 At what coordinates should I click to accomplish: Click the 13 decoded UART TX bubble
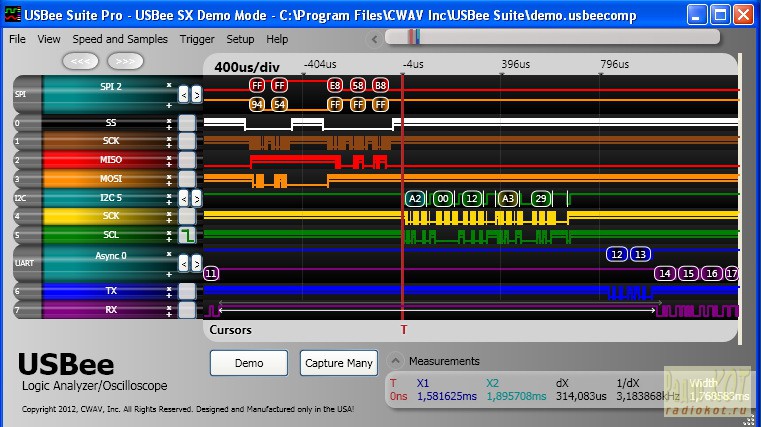tap(640, 254)
